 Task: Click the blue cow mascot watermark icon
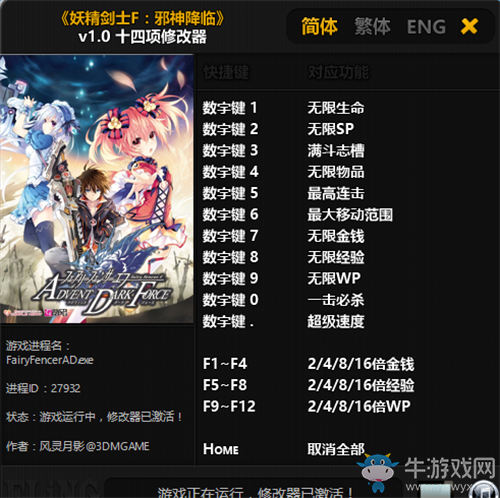pos(378,472)
